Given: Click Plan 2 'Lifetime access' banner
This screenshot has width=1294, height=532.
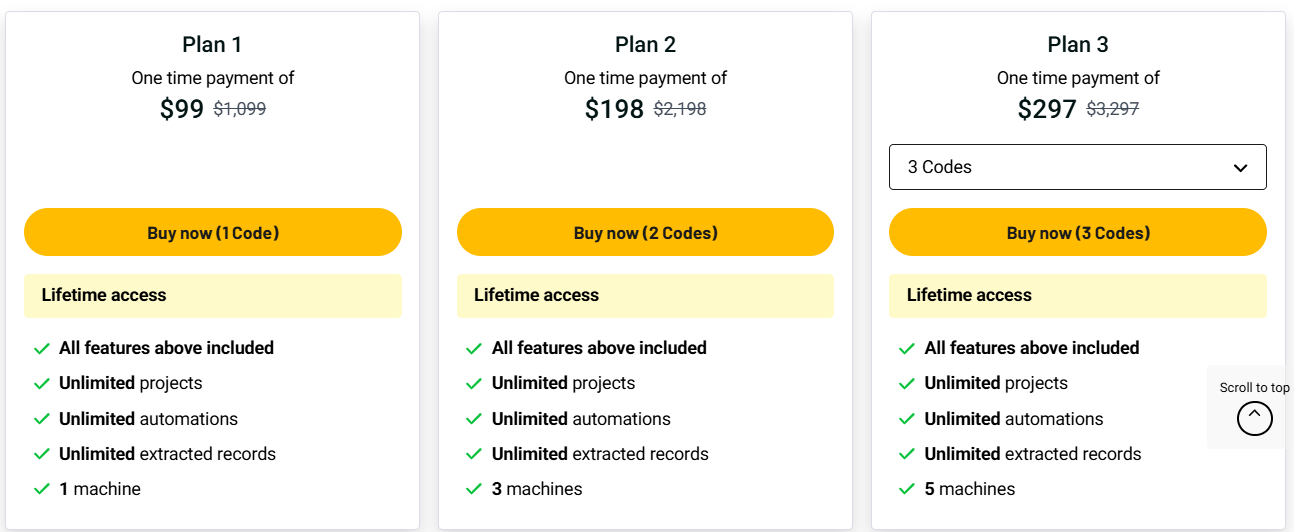Looking at the screenshot, I should coord(645,295).
